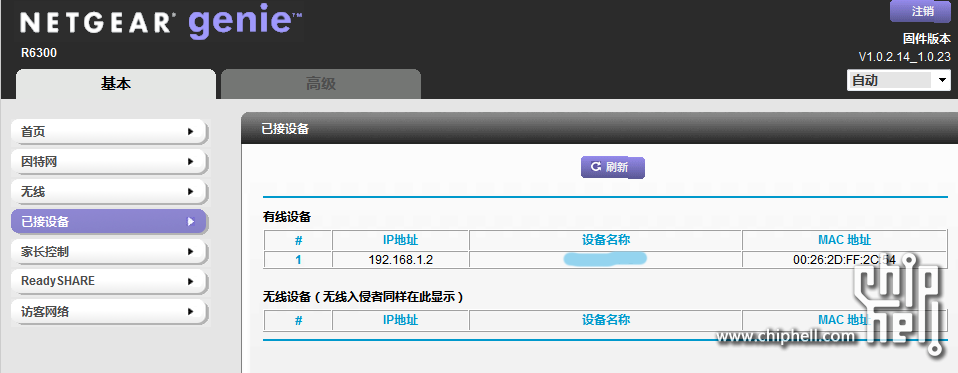958x373 pixels.
Task: Click the arrow icon on 因特网 menu item
Action: (191, 162)
